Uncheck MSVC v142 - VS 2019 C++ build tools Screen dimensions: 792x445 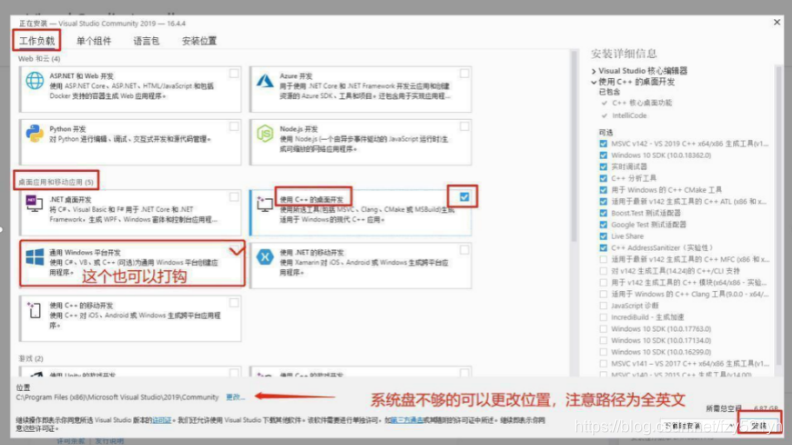pos(603,143)
